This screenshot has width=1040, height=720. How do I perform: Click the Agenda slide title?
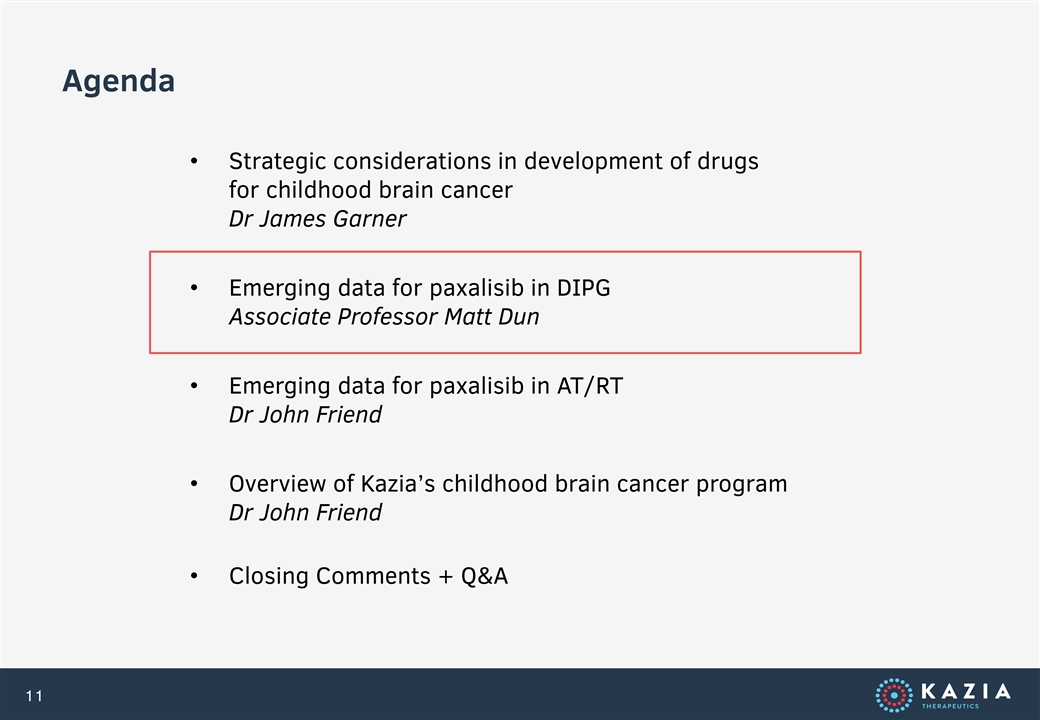119,82
